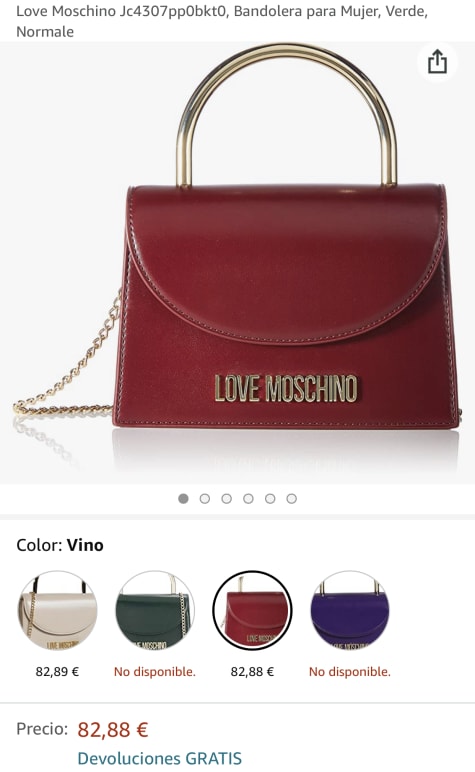Go to the sixth image carousel dot

[x=291, y=499]
